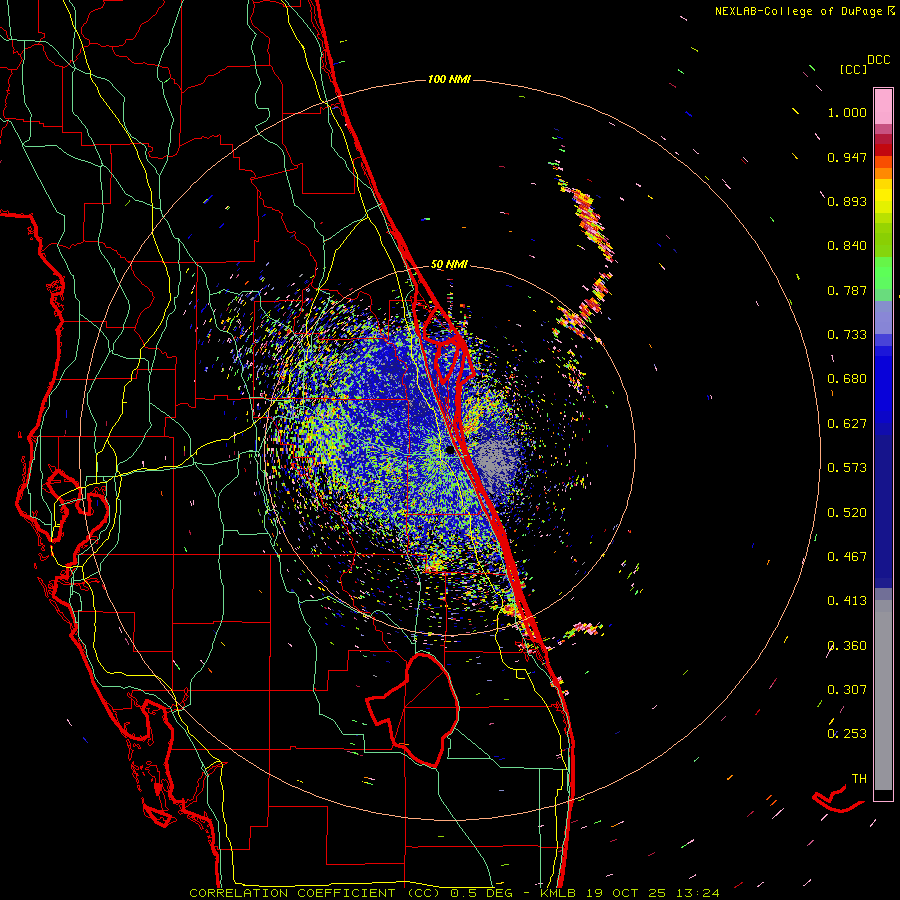Viewport: 900px width, 900px height.
Task: Click the black radar site dot at the ring center
Action: point(449,450)
